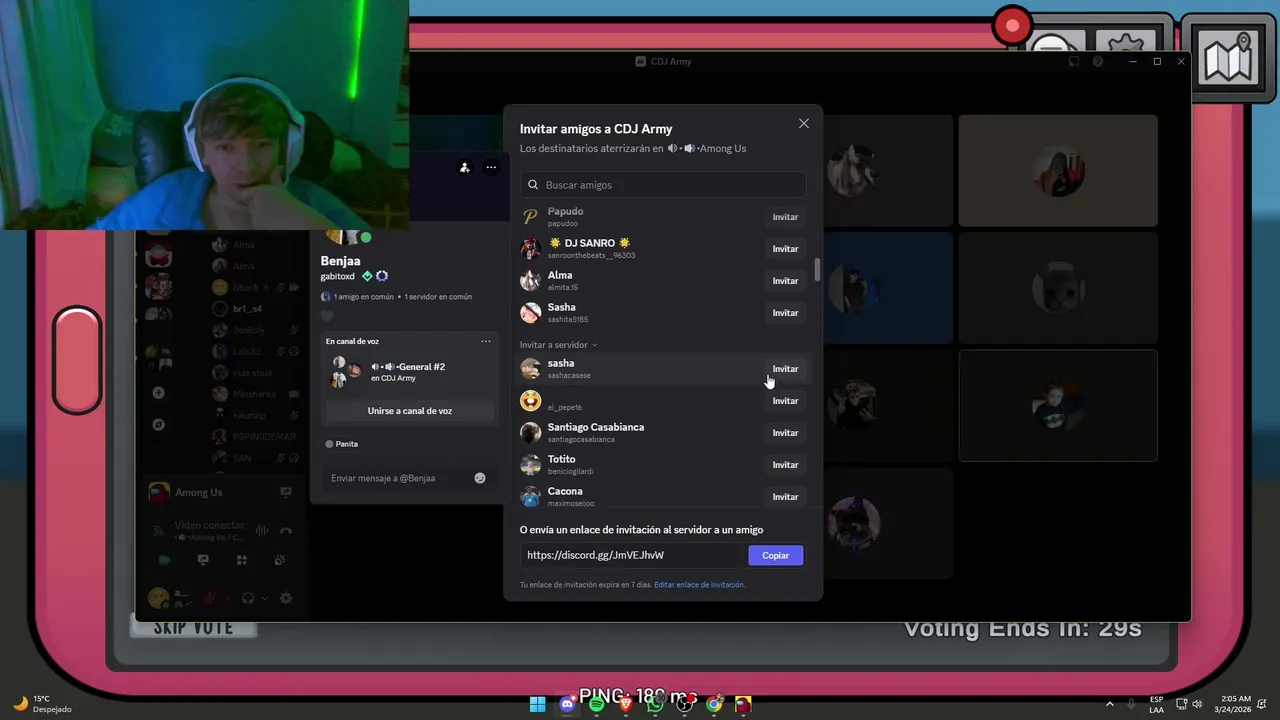Click the Buscar amigos search field
1280x720 pixels.
(x=663, y=185)
